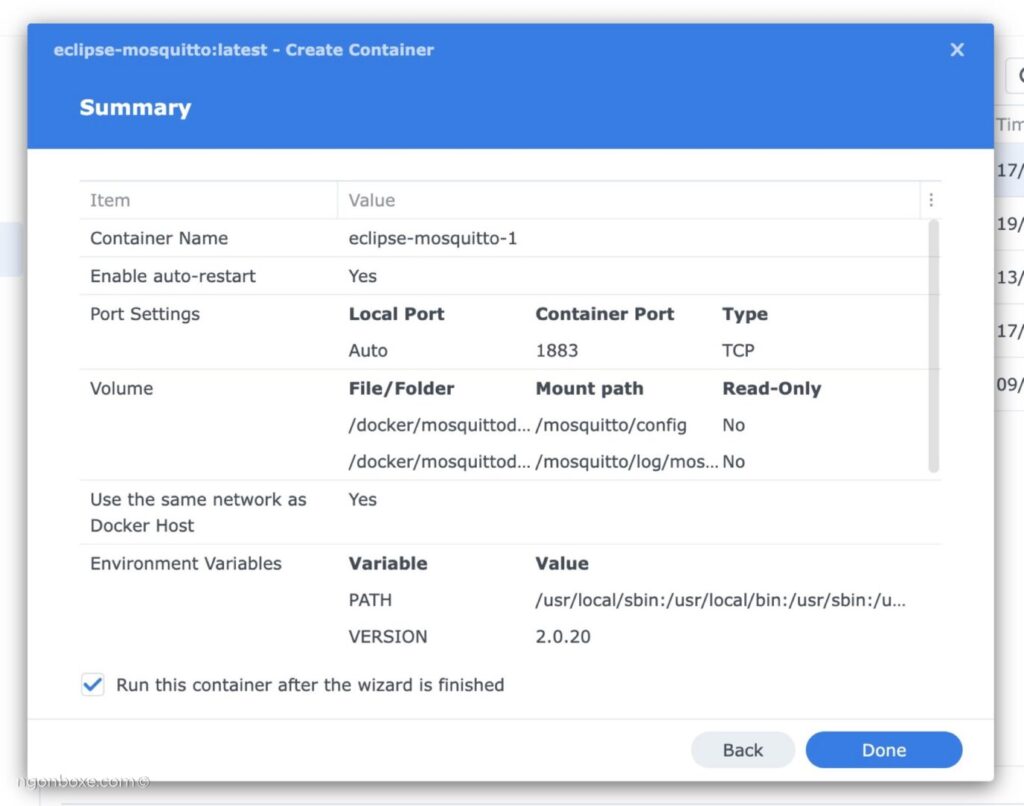
Task: Select Use the same network as Docker Host
Action: (198, 513)
